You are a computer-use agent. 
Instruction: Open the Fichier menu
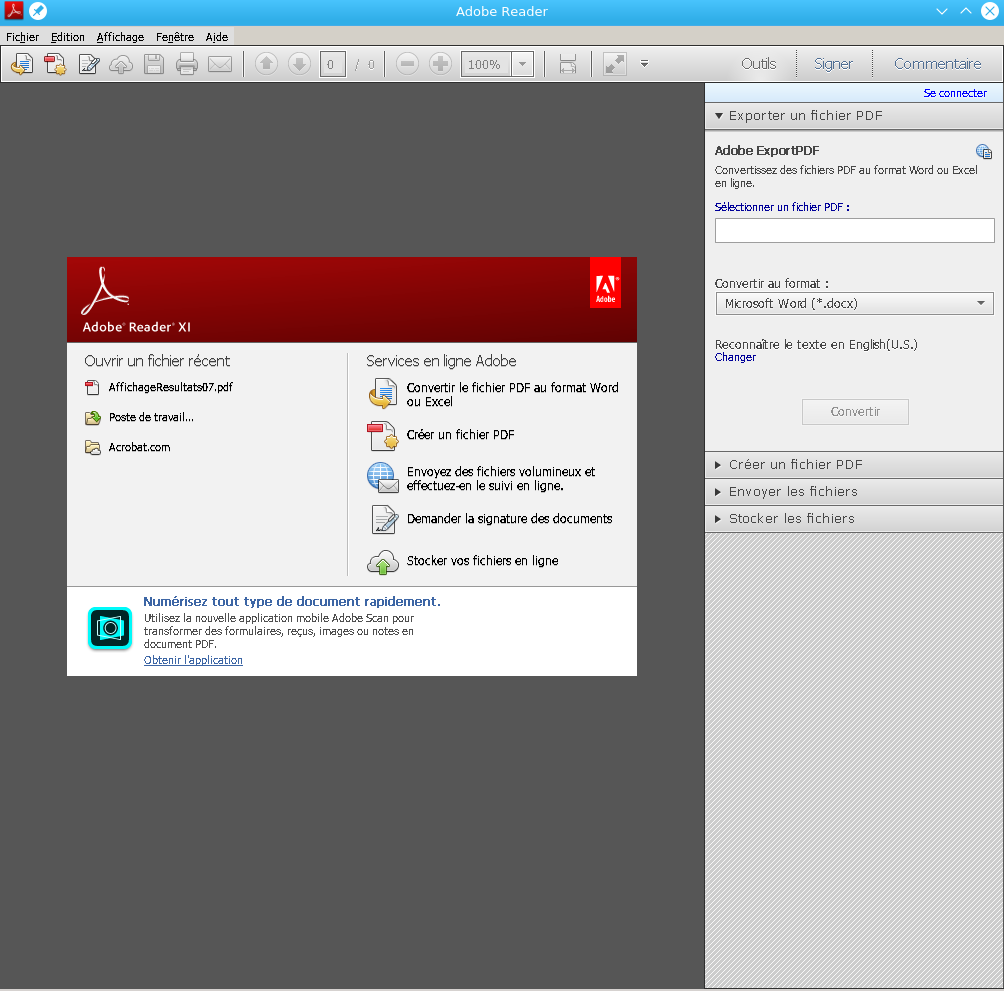(22, 37)
